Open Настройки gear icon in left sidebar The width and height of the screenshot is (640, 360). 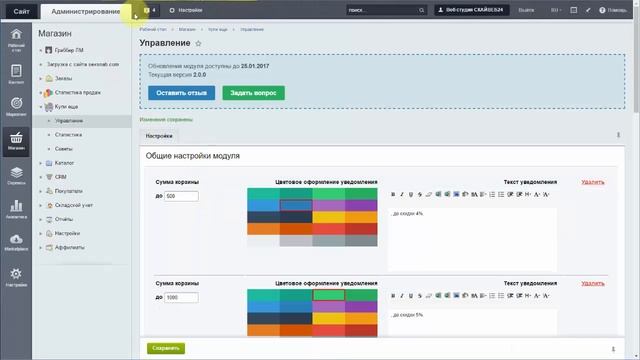16,277
